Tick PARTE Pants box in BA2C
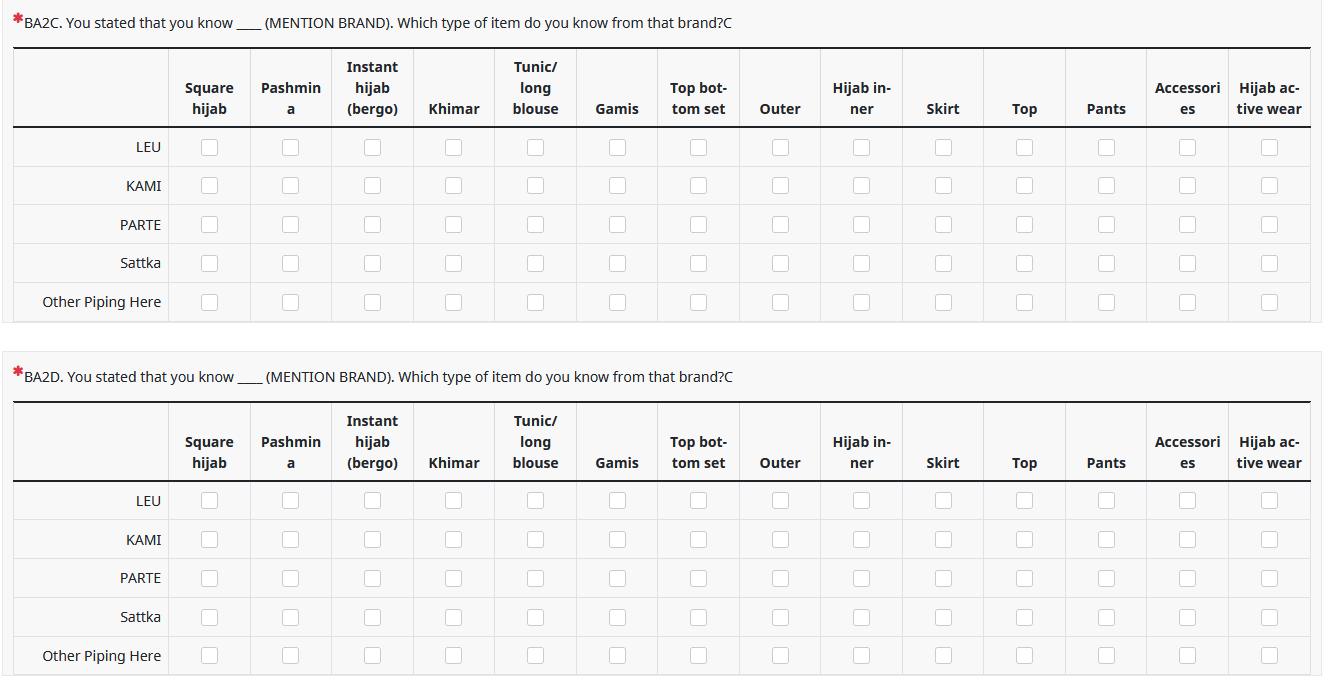This screenshot has height=682, width=1331. (1106, 224)
